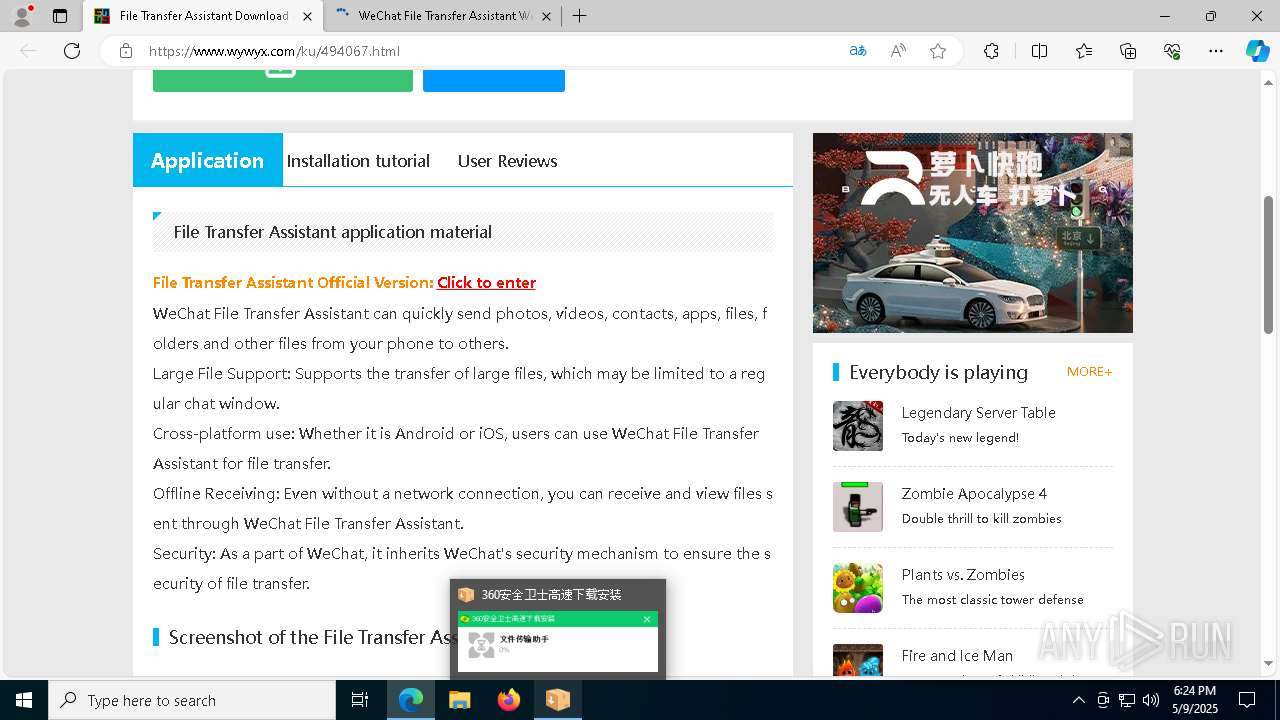Open the Windows Start menu
This screenshot has width=1280, height=720.
tap(24, 700)
